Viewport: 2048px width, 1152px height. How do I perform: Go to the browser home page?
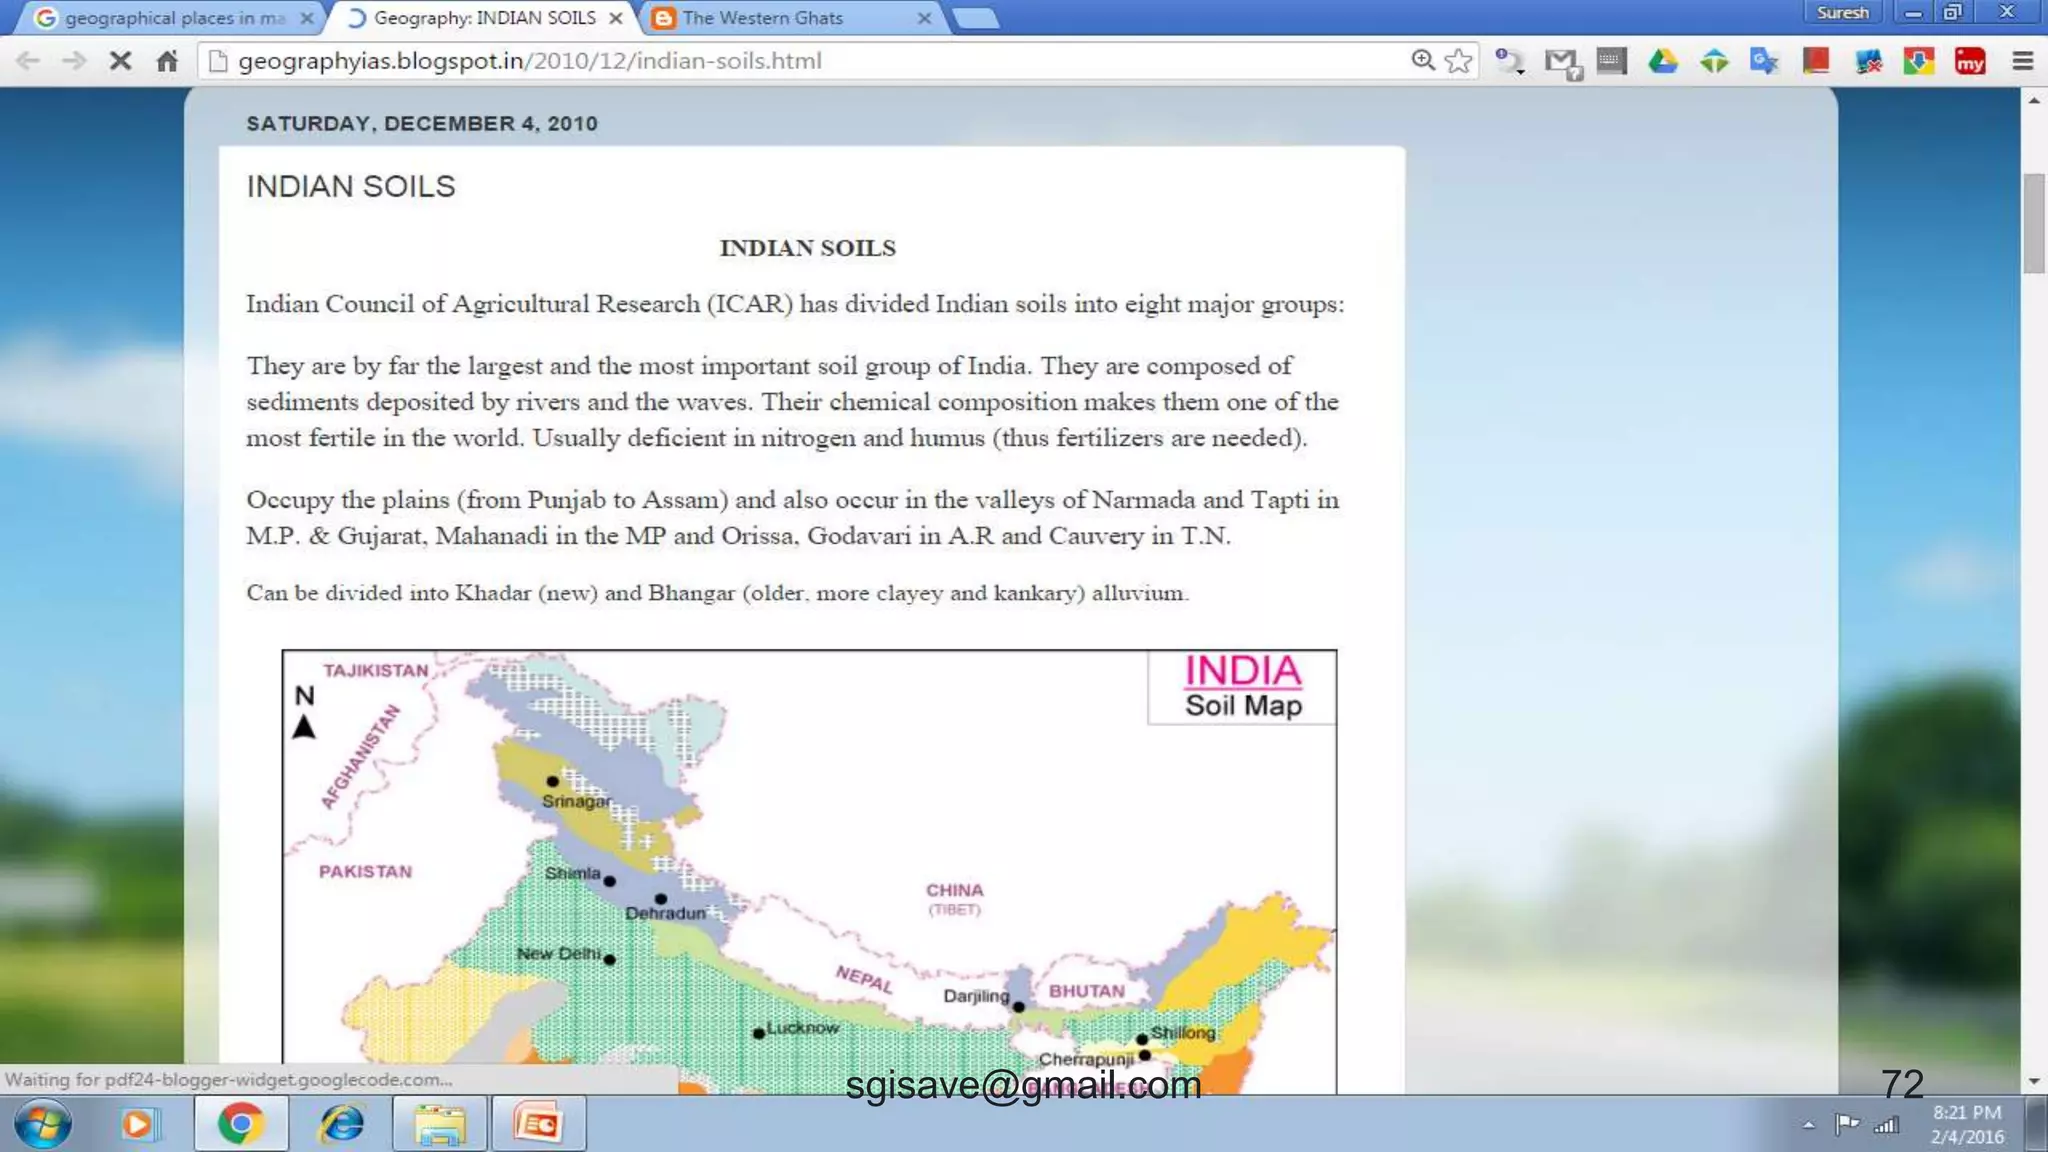(167, 61)
